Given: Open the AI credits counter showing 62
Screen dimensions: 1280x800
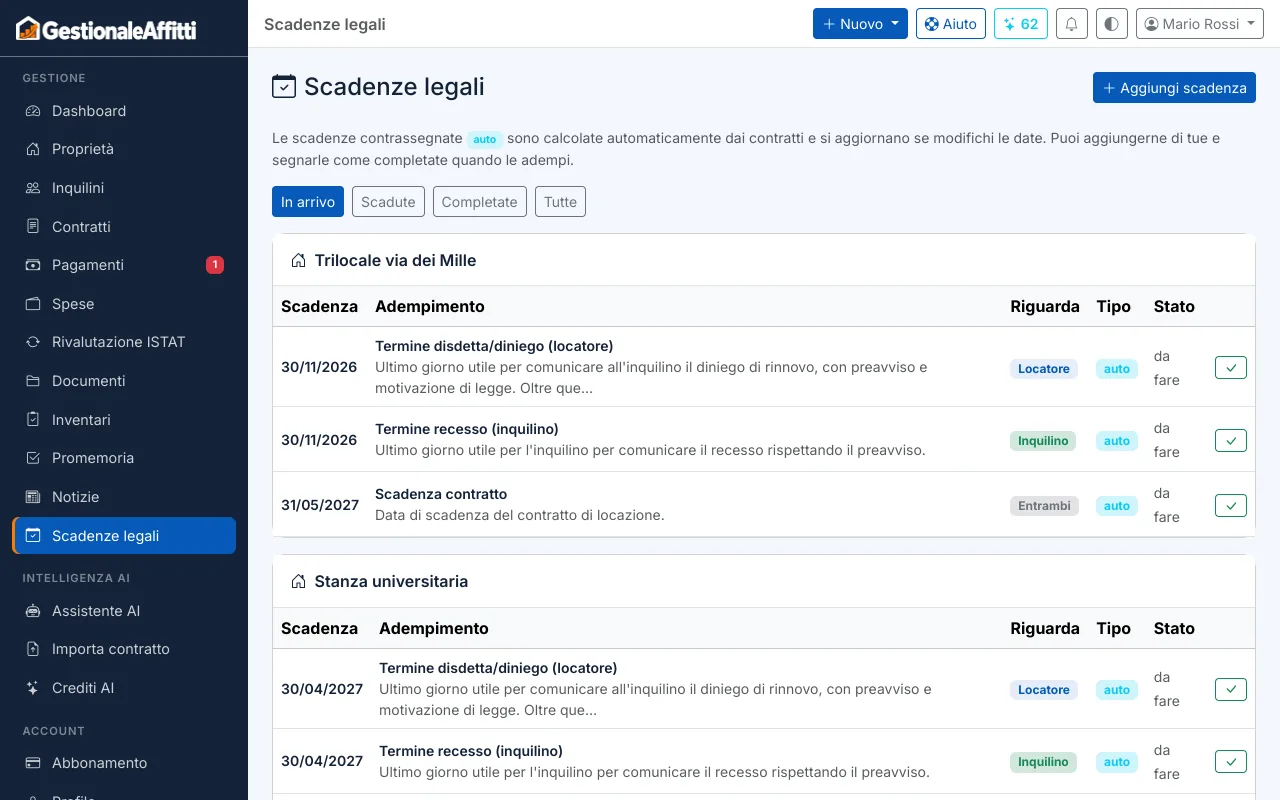Looking at the screenshot, I should [x=1021, y=24].
